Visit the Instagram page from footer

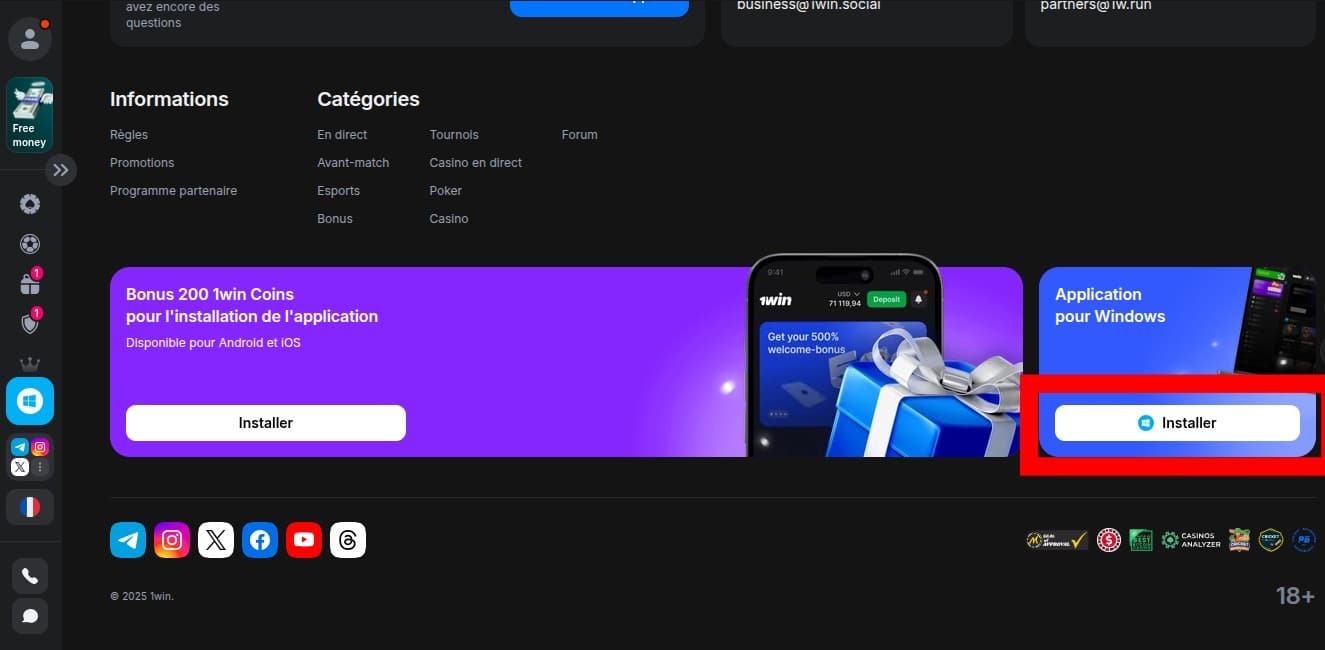point(172,540)
